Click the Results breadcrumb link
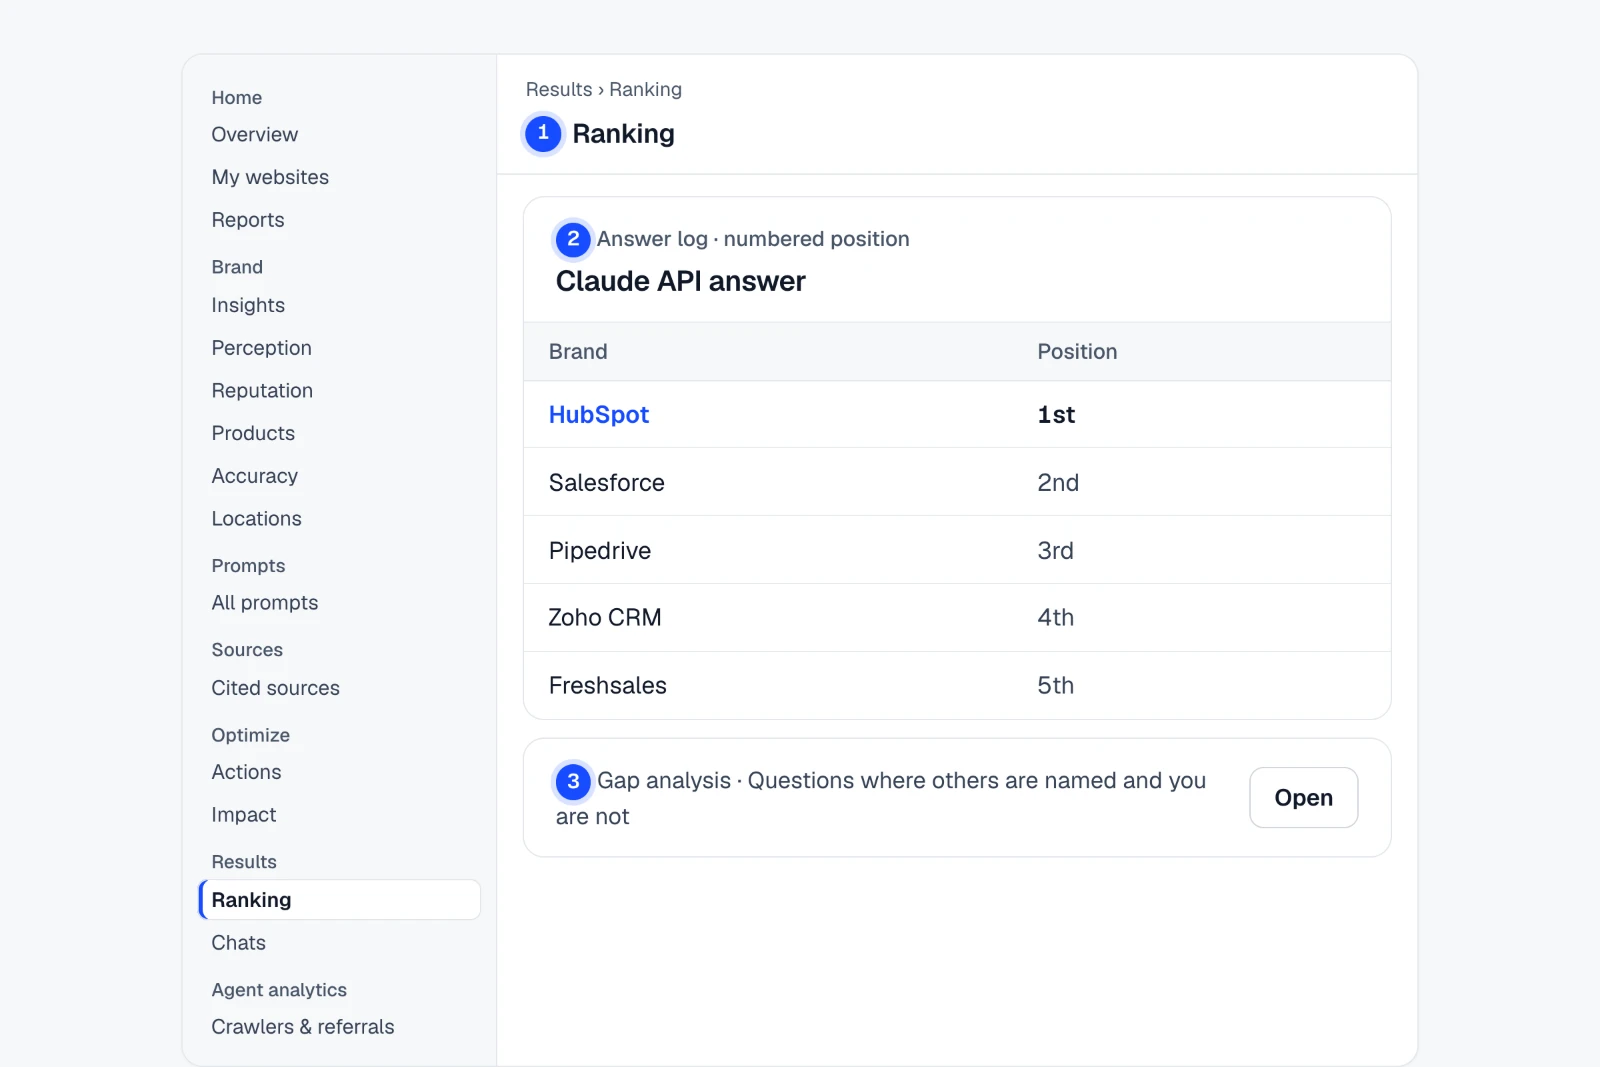The height and width of the screenshot is (1067, 1600). 559,90
